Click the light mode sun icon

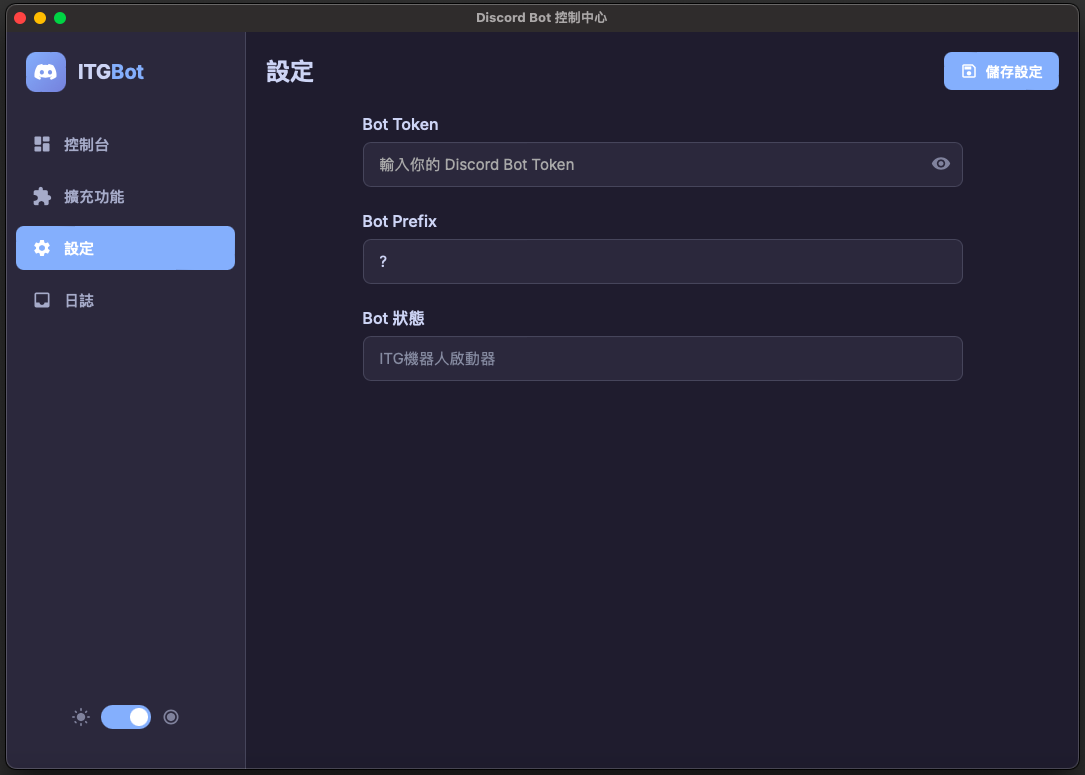pos(80,717)
